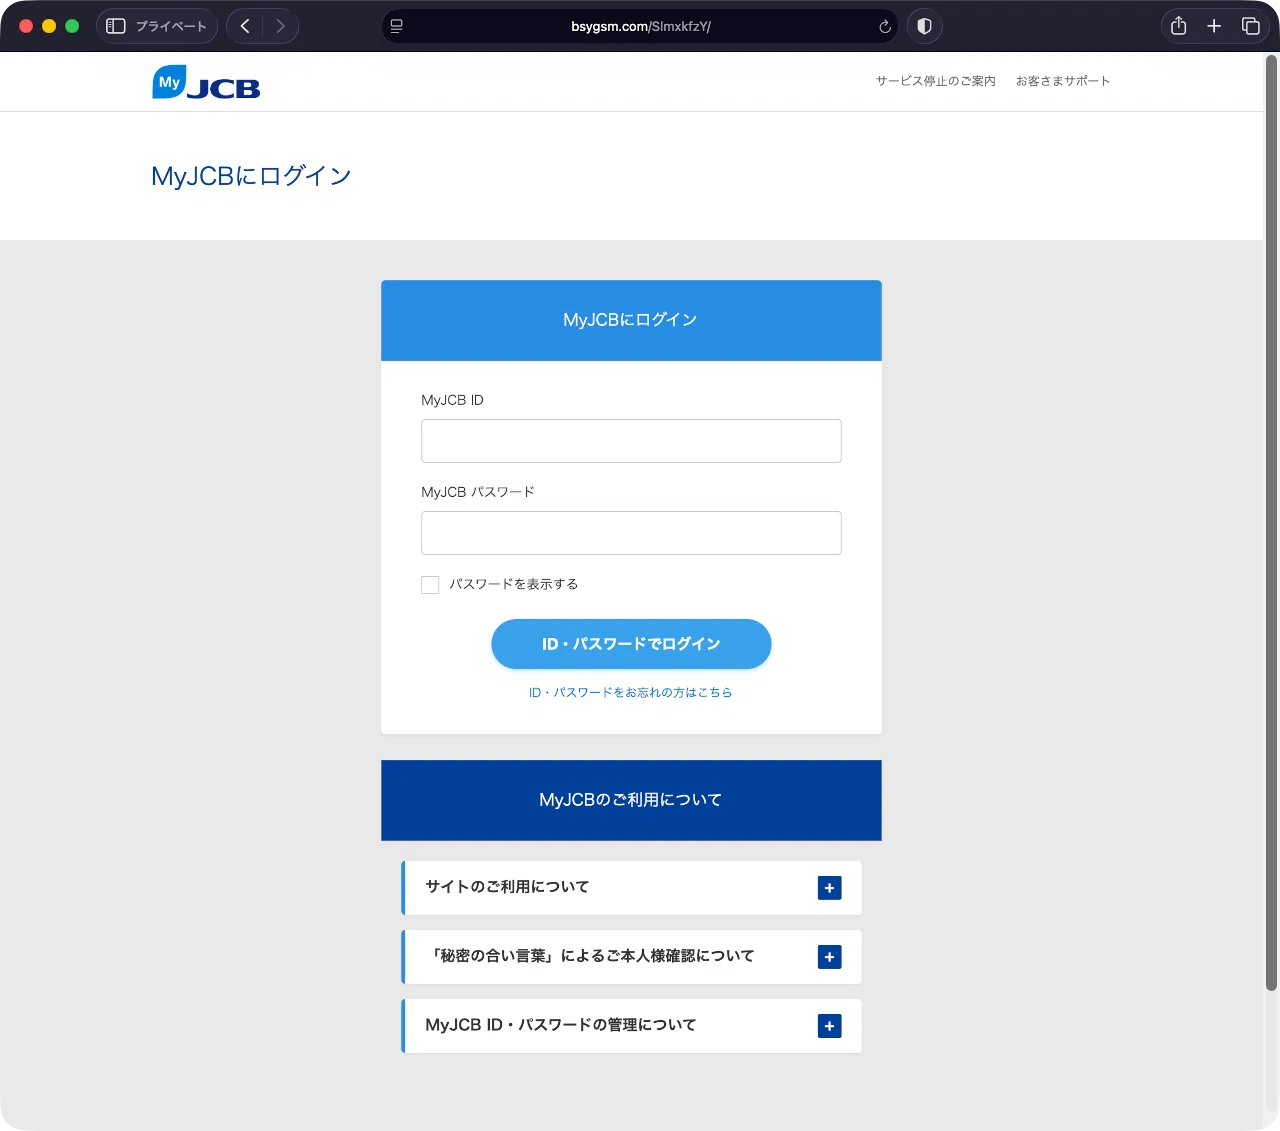The width and height of the screenshot is (1280, 1131).
Task: Click the プライベート private browsing label
Action: (171, 27)
